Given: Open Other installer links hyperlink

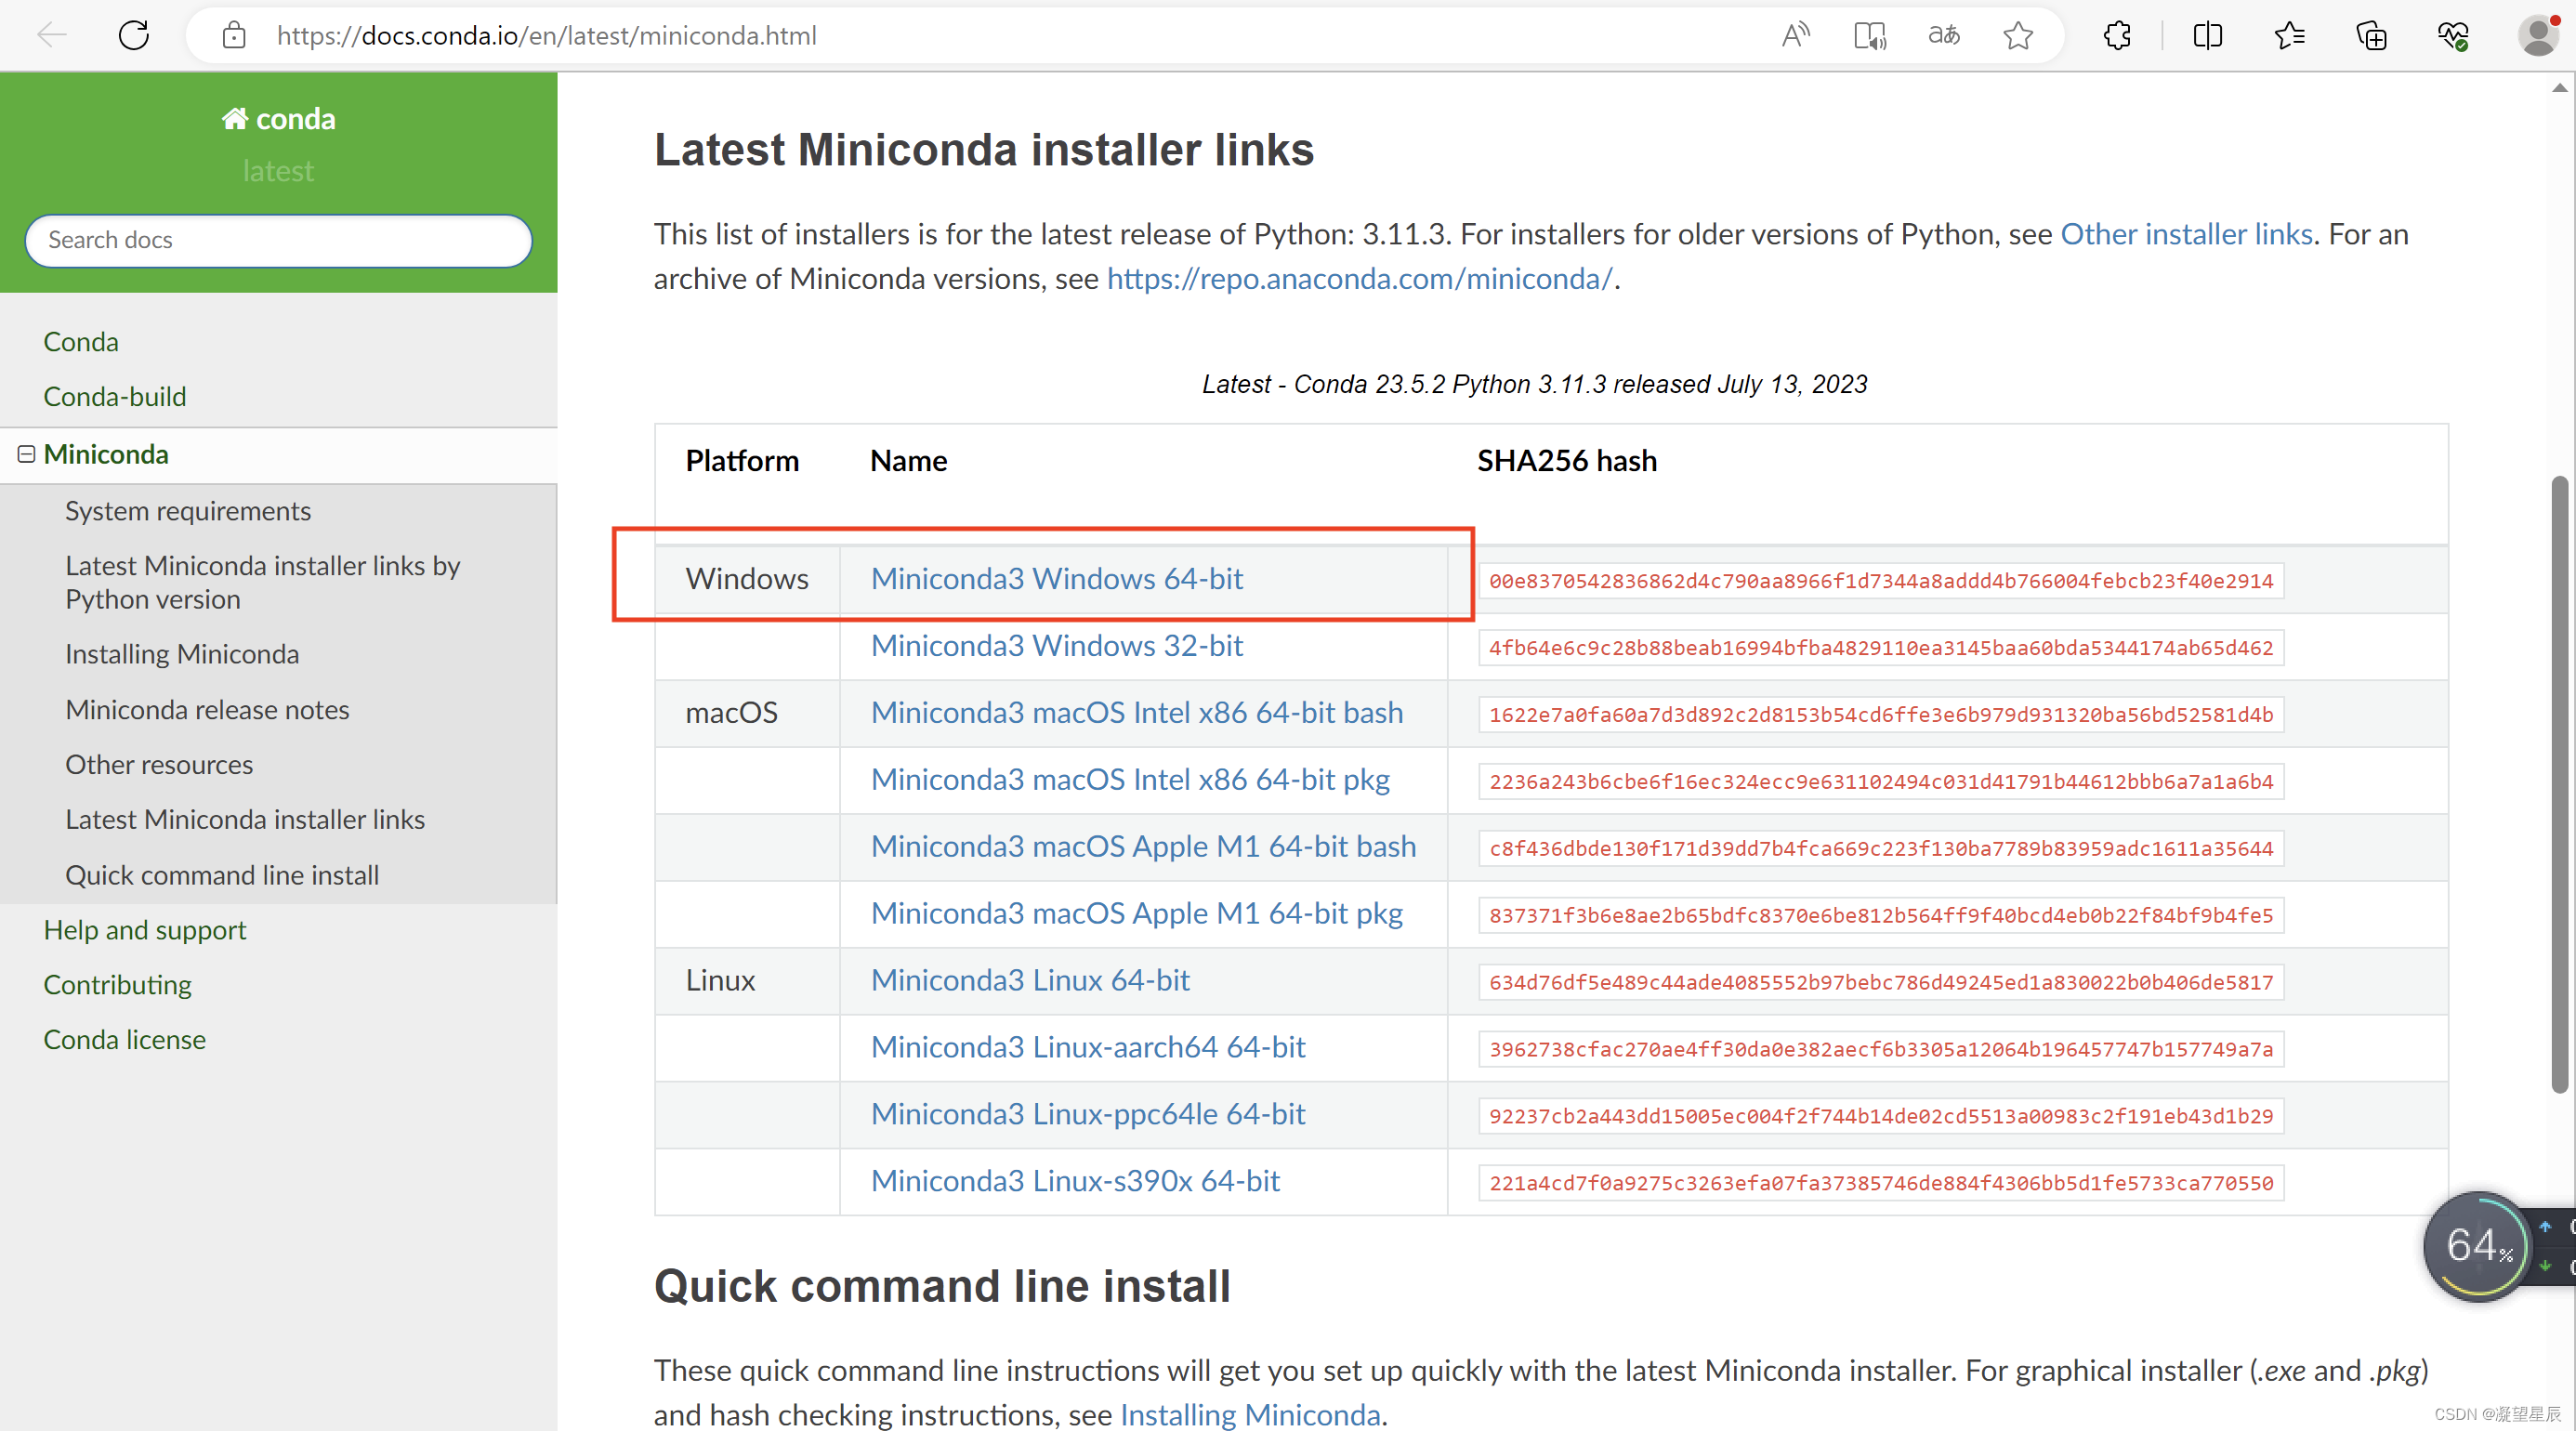Looking at the screenshot, I should 2186,234.
